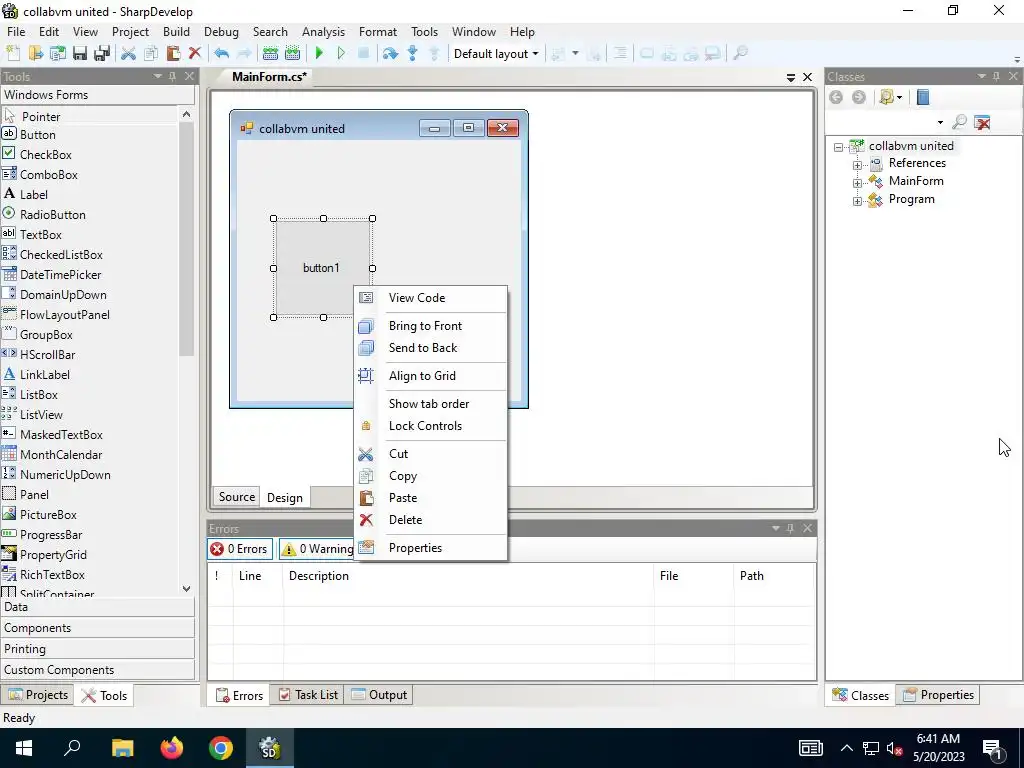
Task: Open Google Chrome from the taskbar
Action: 221,748
